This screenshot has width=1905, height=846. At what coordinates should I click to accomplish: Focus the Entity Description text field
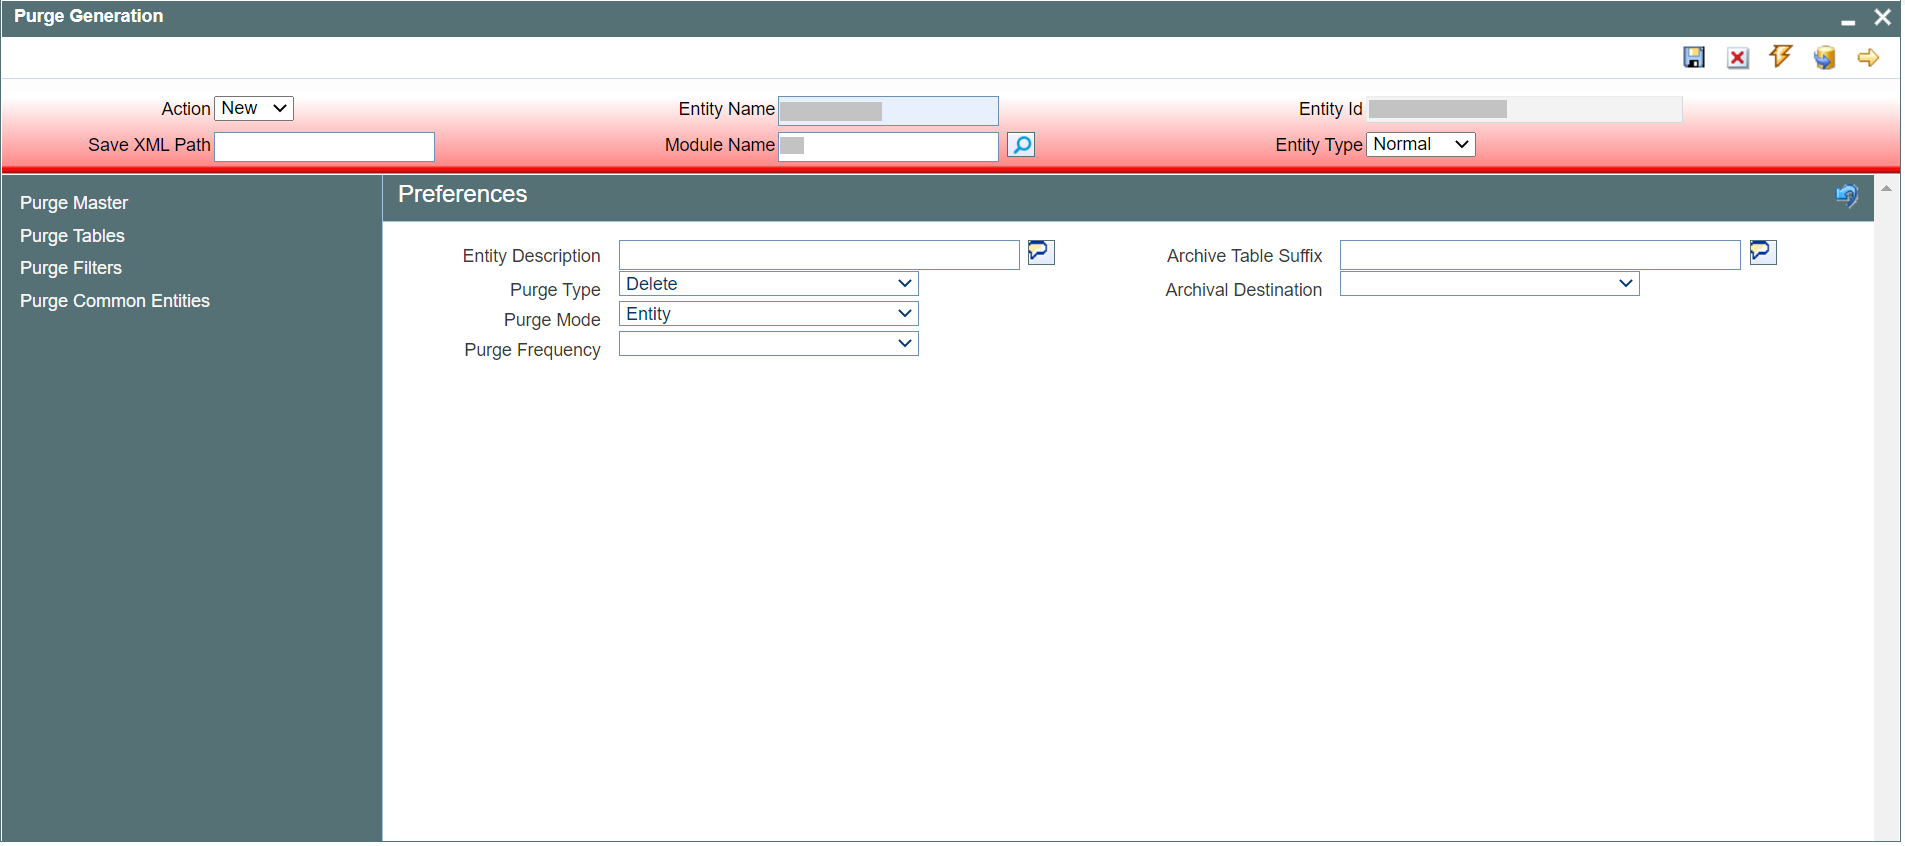tap(819, 255)
